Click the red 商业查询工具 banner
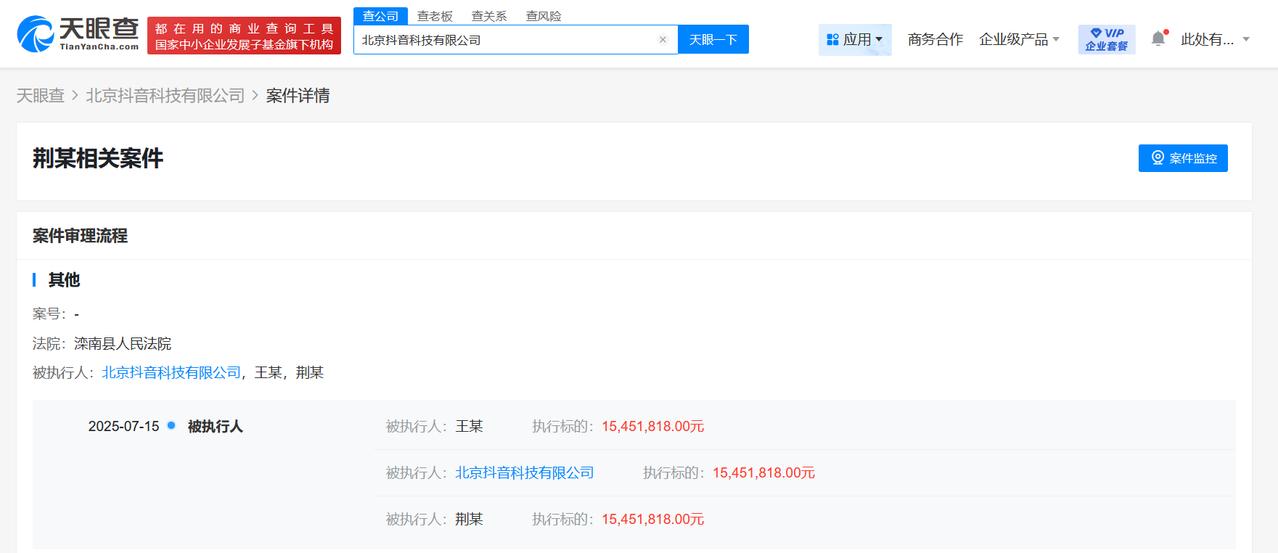 click(x=244, y=36)
